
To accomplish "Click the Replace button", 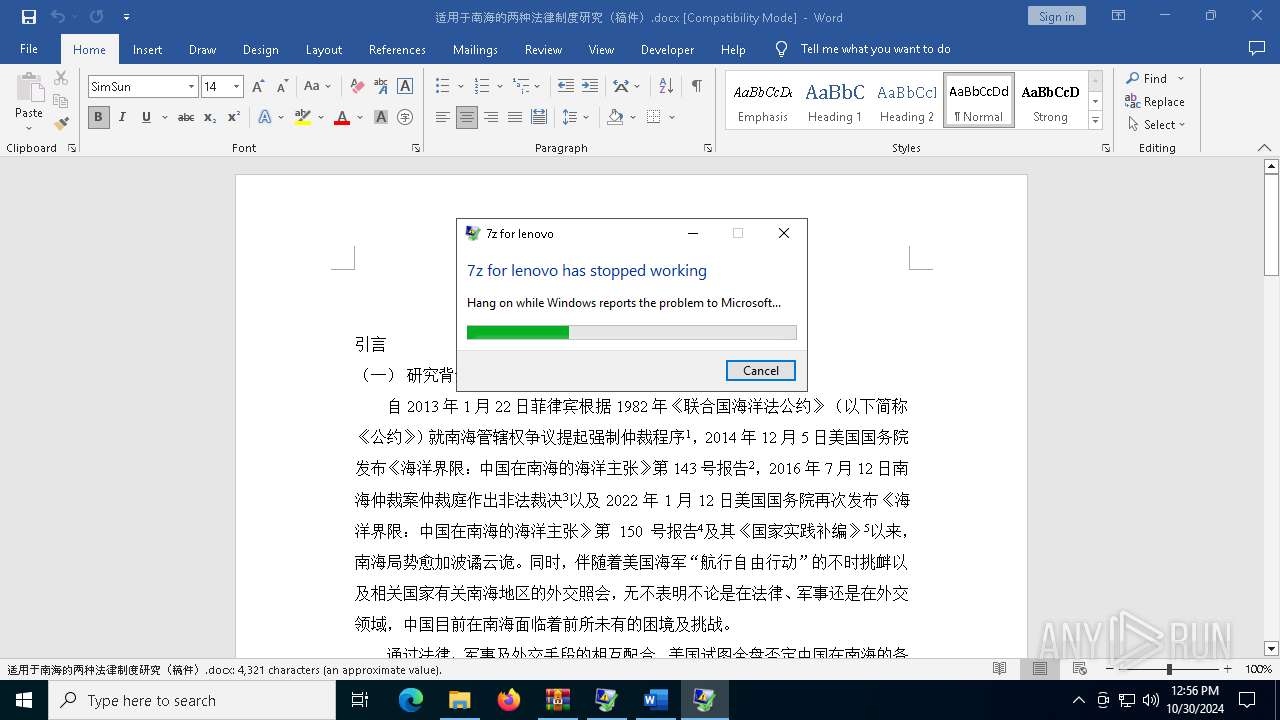I will click(1155, 102).
